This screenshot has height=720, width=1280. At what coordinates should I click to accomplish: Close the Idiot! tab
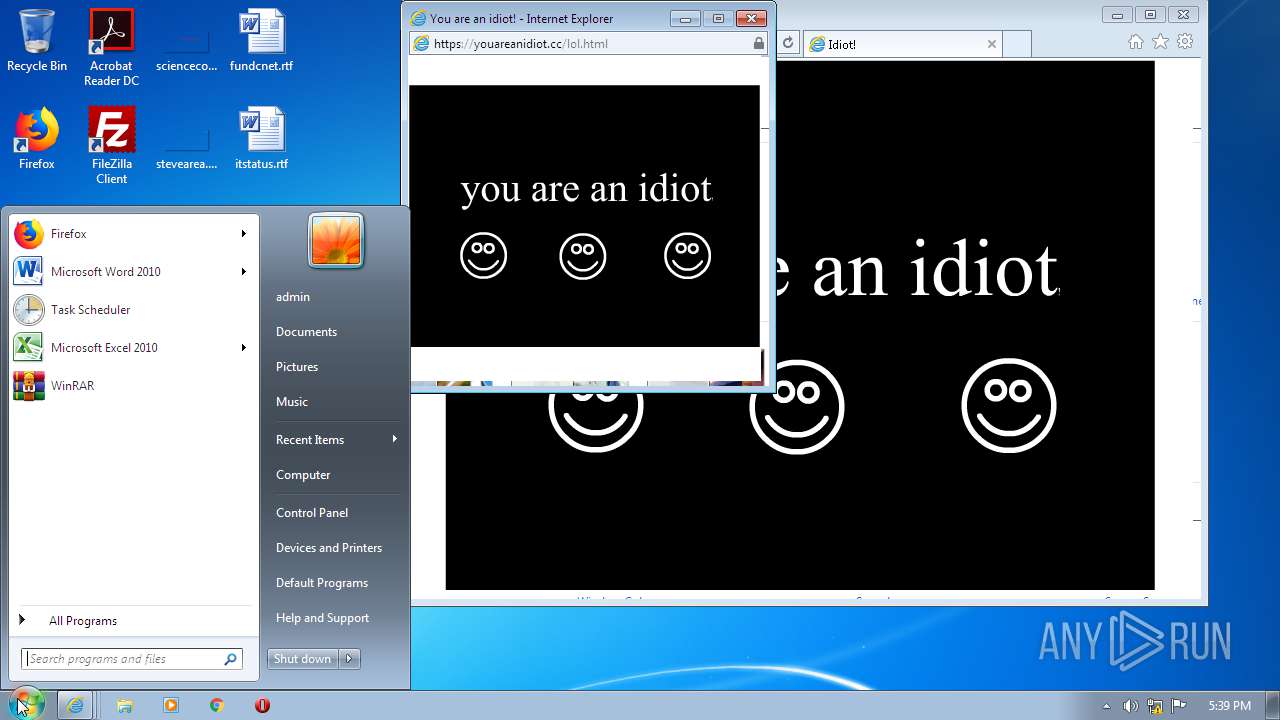992,44
